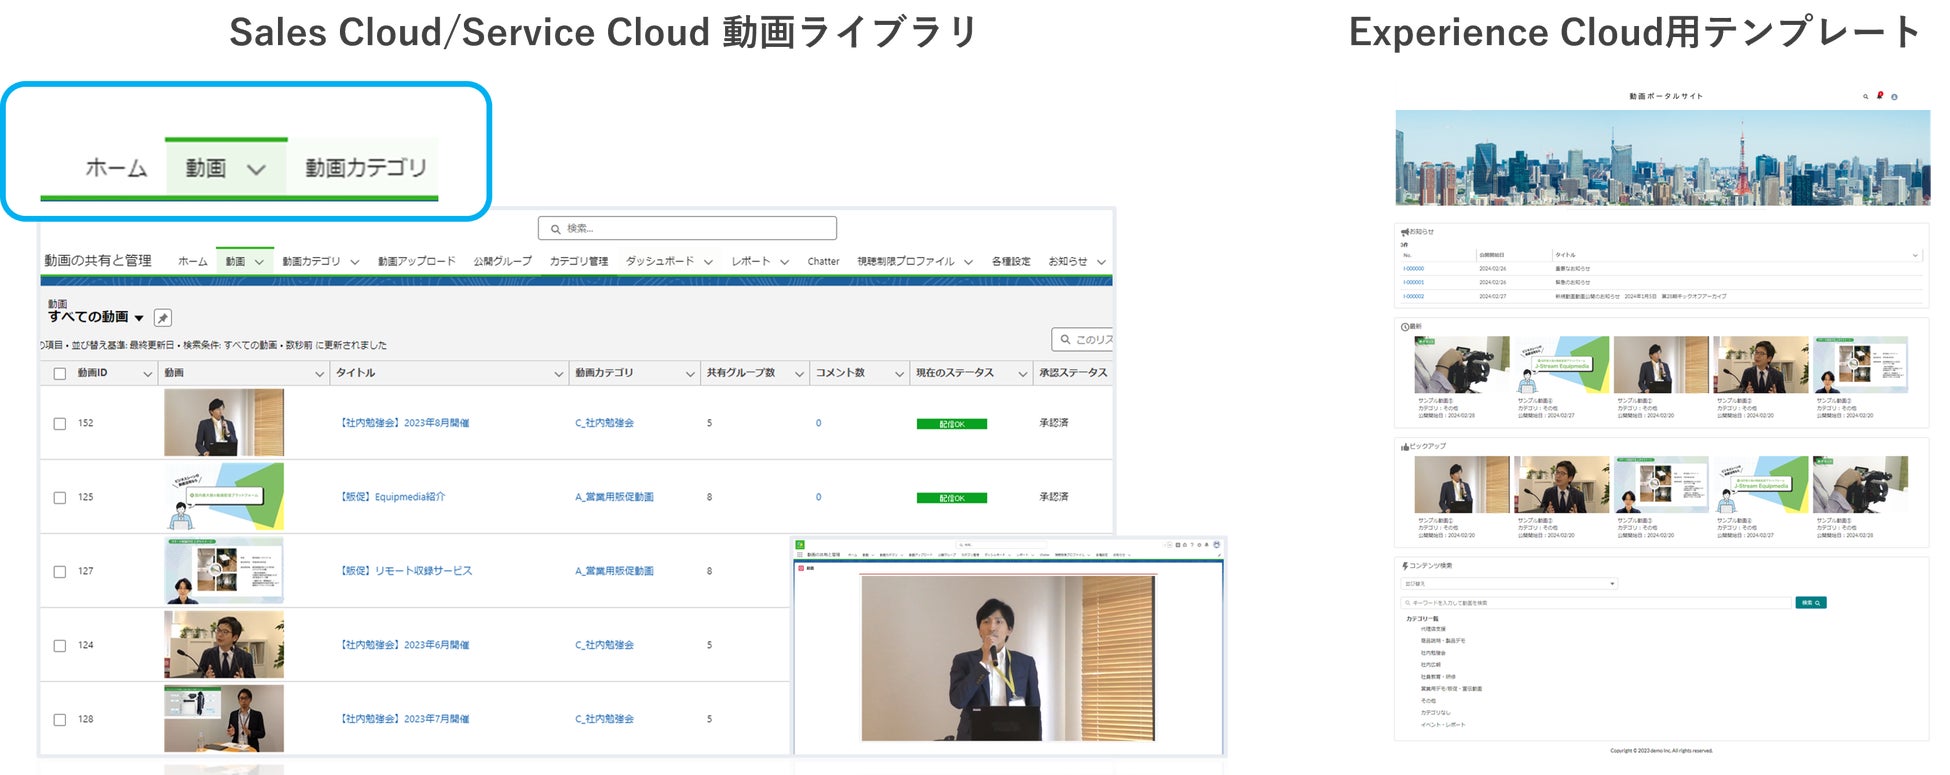Select the 視聴制限プロファイル tab label
The image size is (1950, 775).
coord(905,262)
